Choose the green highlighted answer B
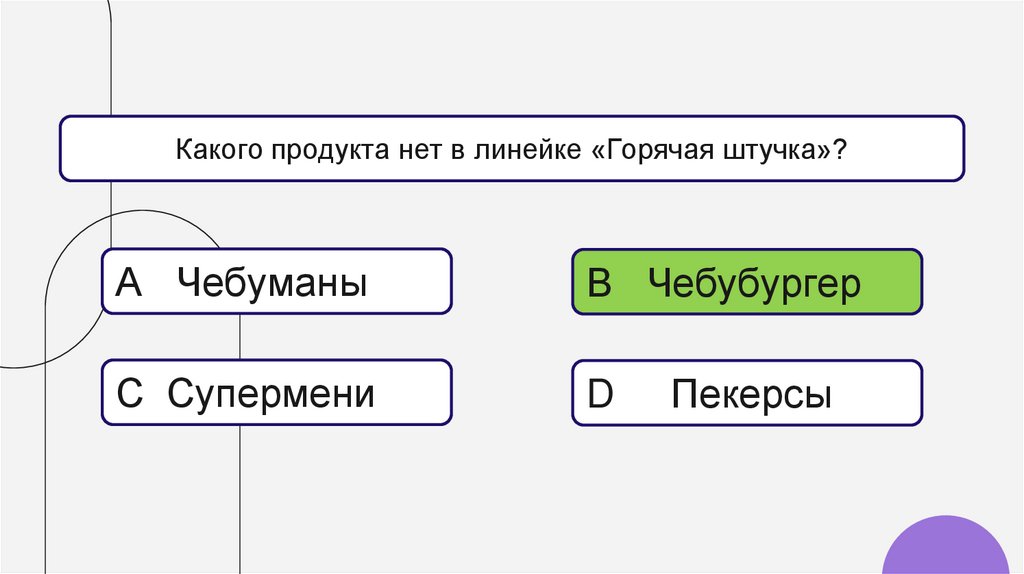This screenshot has width=1024, height=574. [747, 282]
